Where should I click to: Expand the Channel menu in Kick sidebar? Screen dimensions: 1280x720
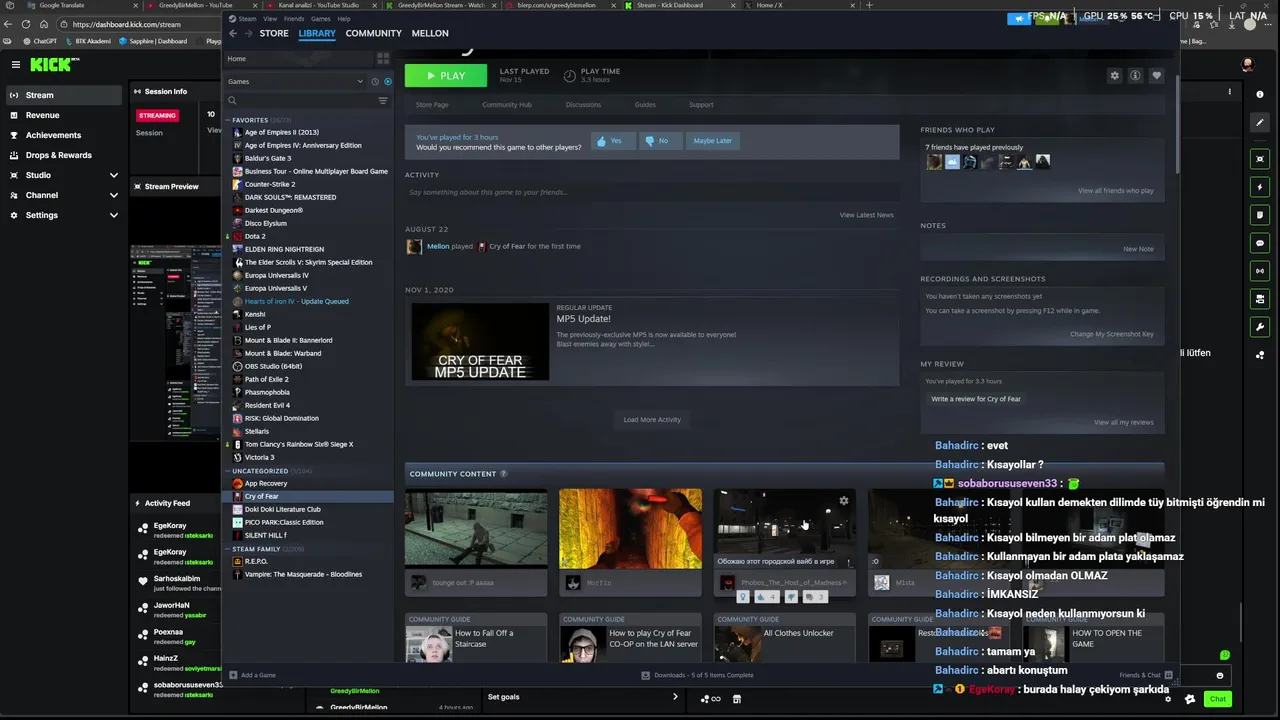click(114, 195)
